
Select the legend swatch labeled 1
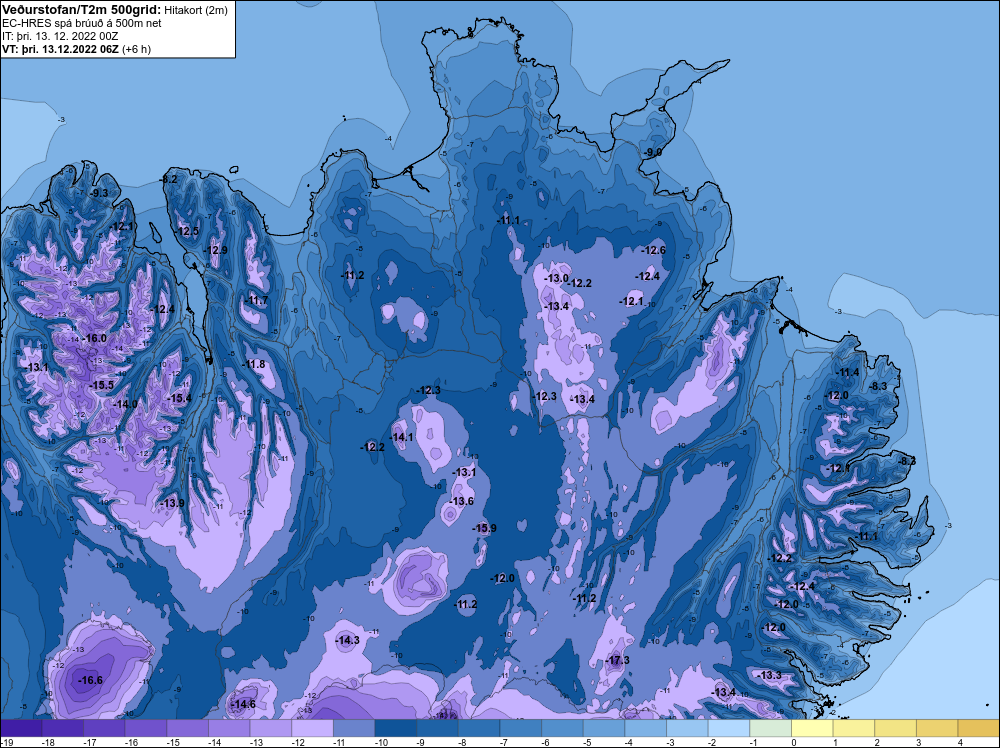854,728
